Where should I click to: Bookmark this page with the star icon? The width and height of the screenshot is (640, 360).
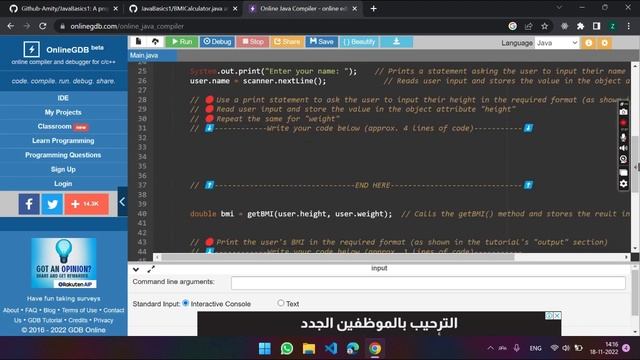[544, 26]
